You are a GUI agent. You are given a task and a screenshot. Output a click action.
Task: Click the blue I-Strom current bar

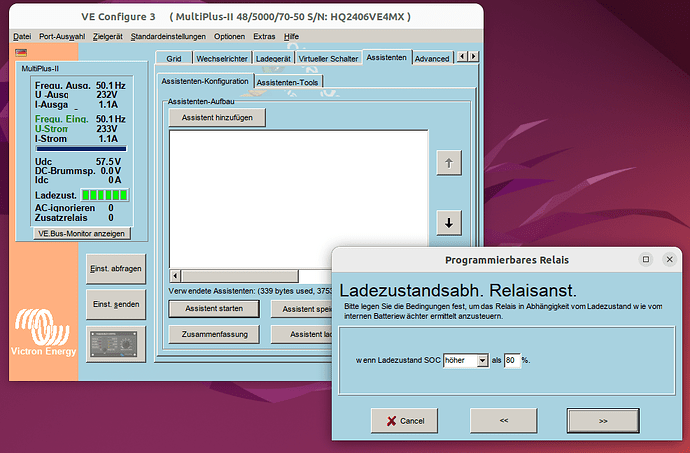[81, 149]
